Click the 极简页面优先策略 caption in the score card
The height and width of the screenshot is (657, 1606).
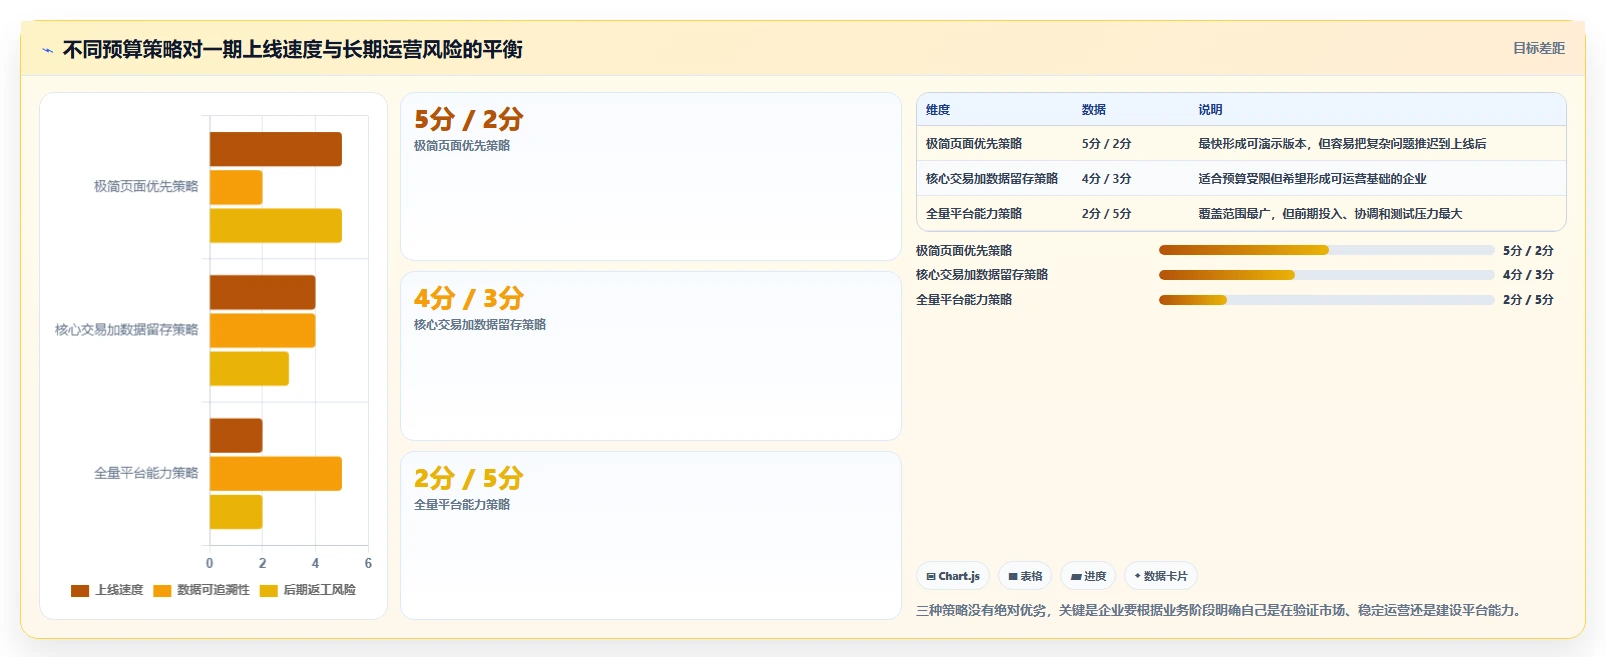pyautogui.click(x=462, y=145)
